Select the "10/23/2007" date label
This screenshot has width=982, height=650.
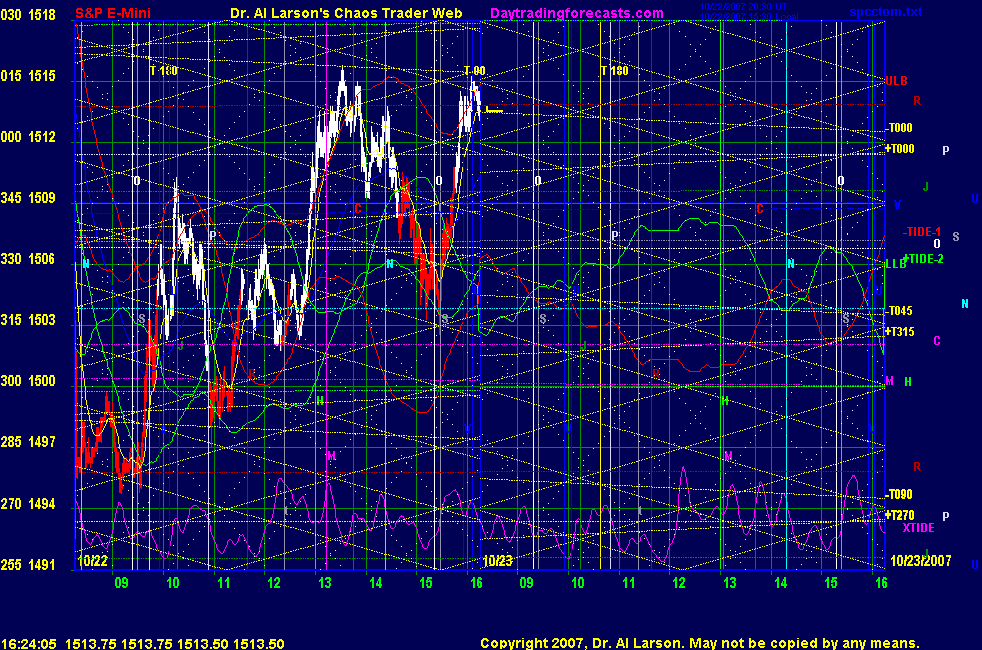(921, 560)
